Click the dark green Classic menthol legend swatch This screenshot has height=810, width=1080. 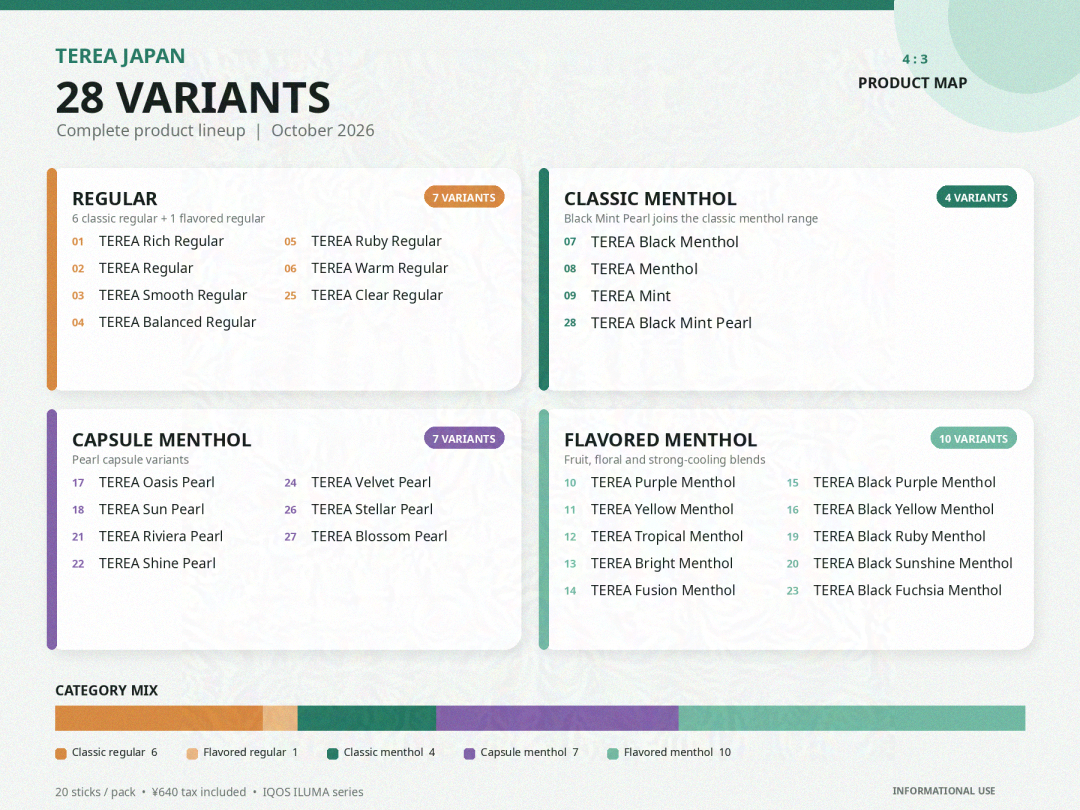pyautogui.click(x=333, y=754)
